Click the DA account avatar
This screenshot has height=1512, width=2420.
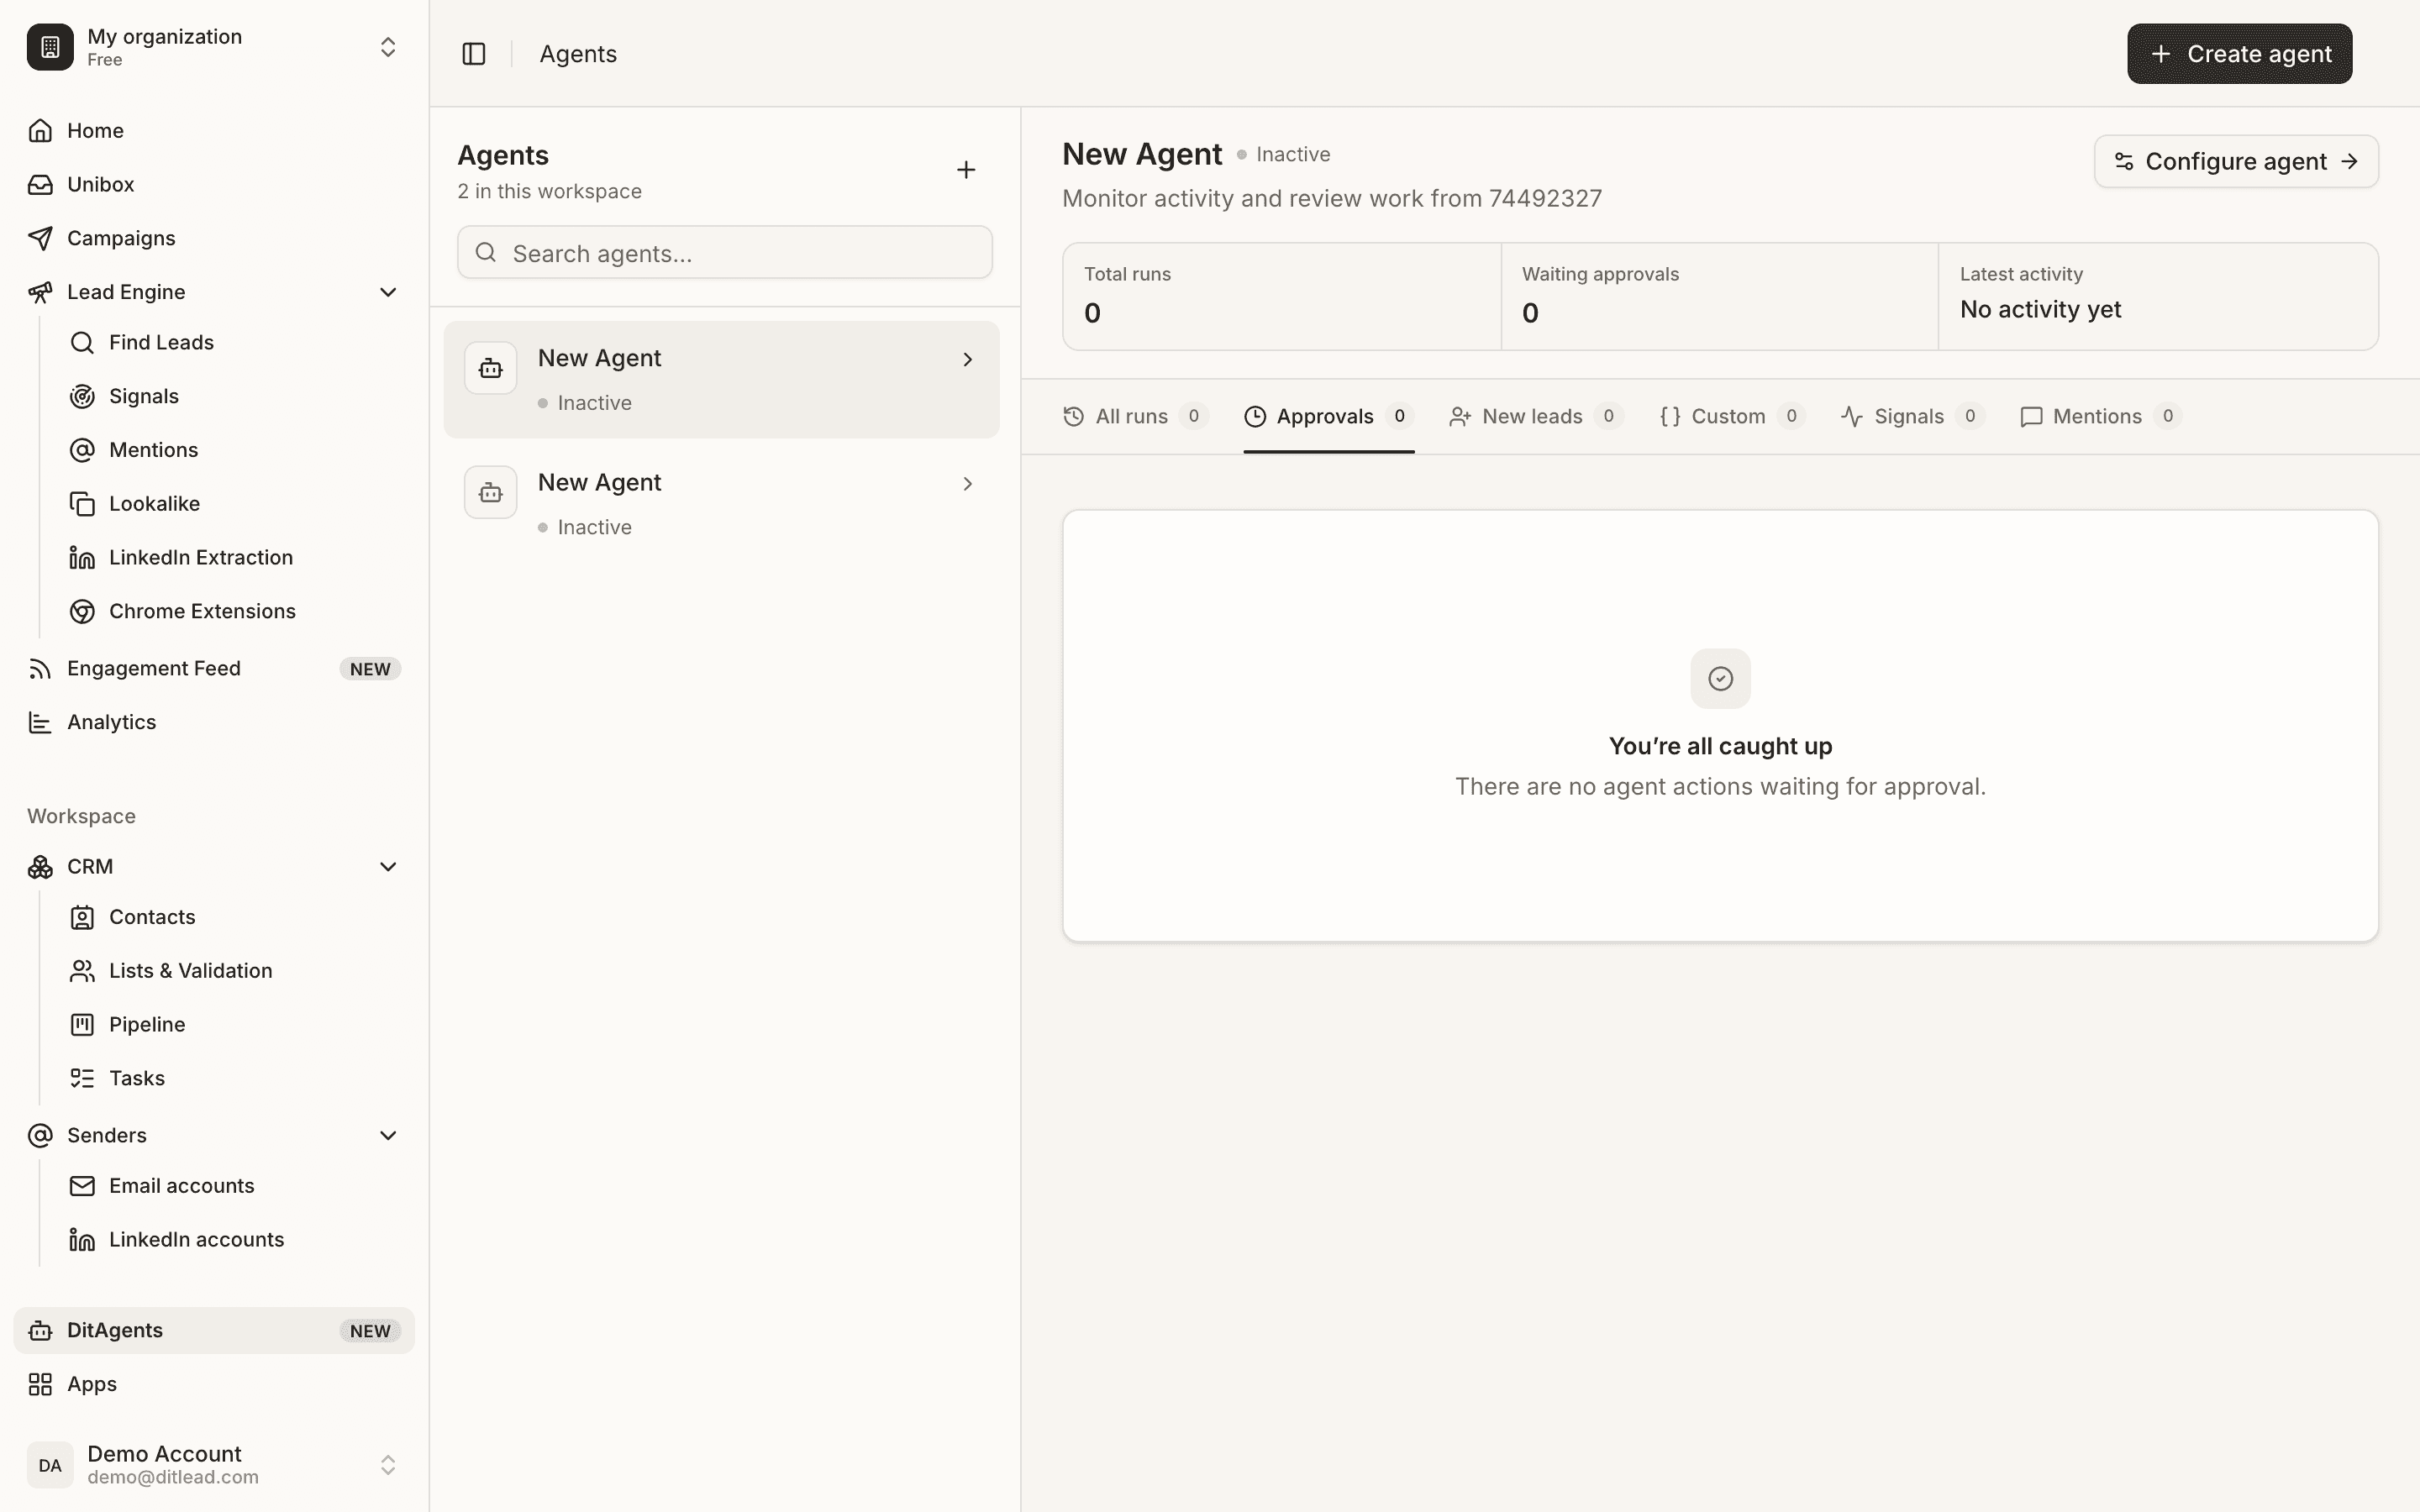pyautogui.click(x=50, y=1465)
